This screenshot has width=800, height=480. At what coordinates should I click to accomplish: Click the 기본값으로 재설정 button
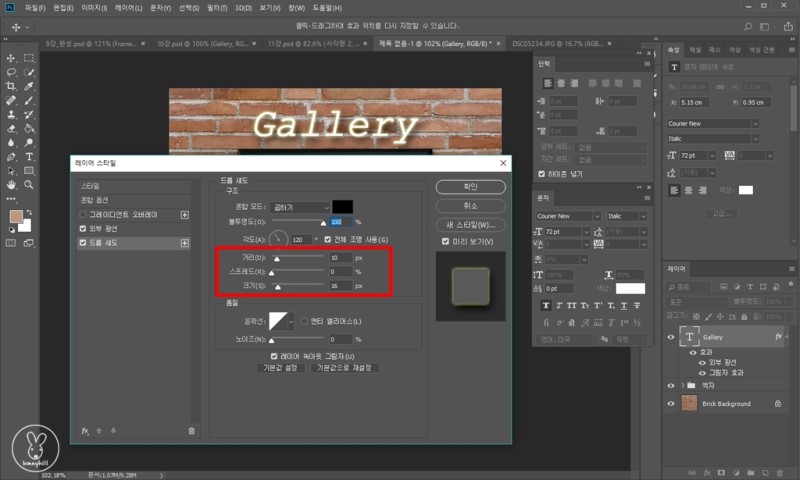343,368
